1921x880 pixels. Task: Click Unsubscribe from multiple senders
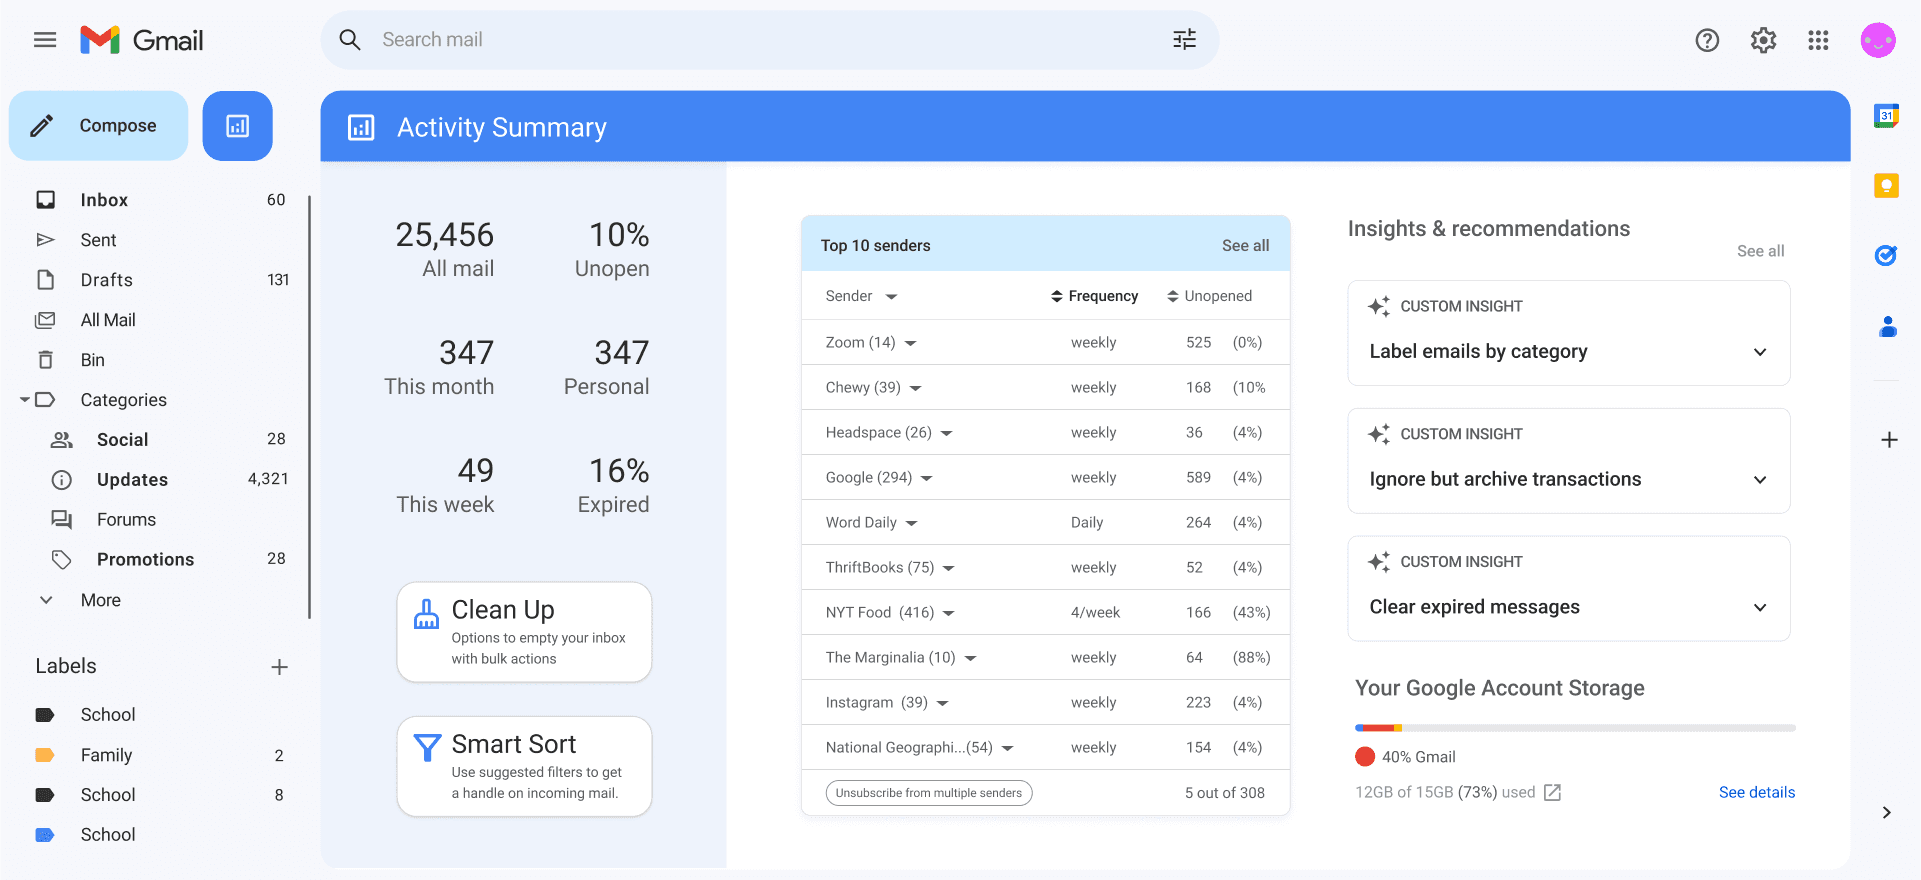click(929, 793)
